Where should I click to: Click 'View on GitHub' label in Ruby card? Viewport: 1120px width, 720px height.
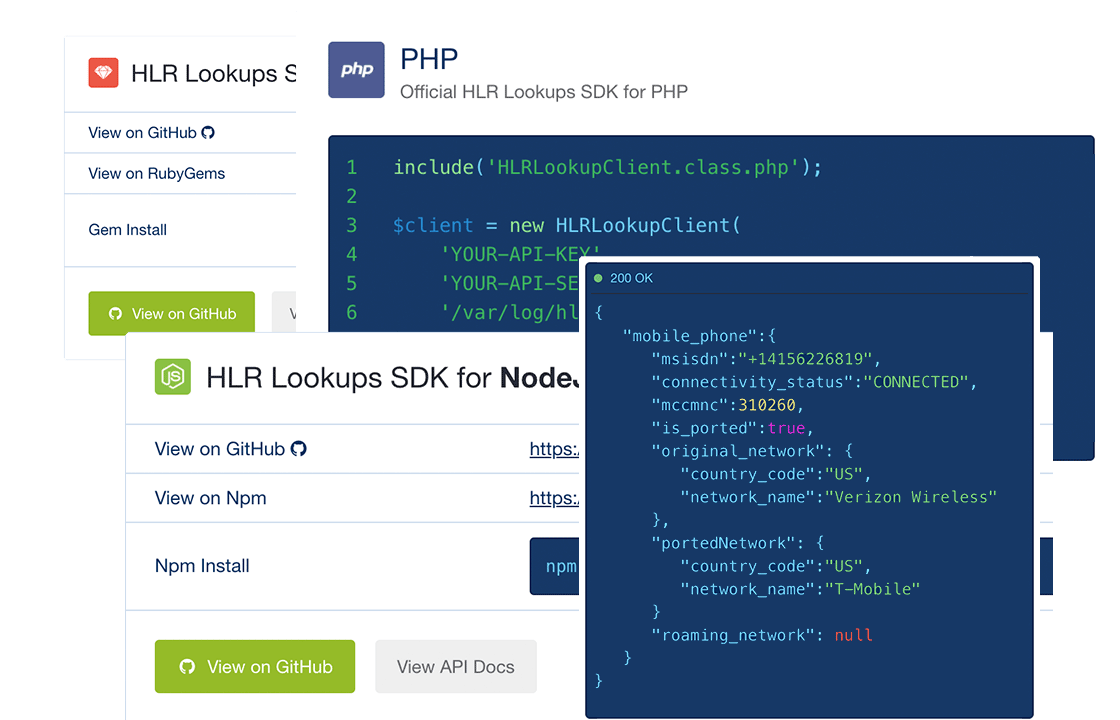point(142,132)
